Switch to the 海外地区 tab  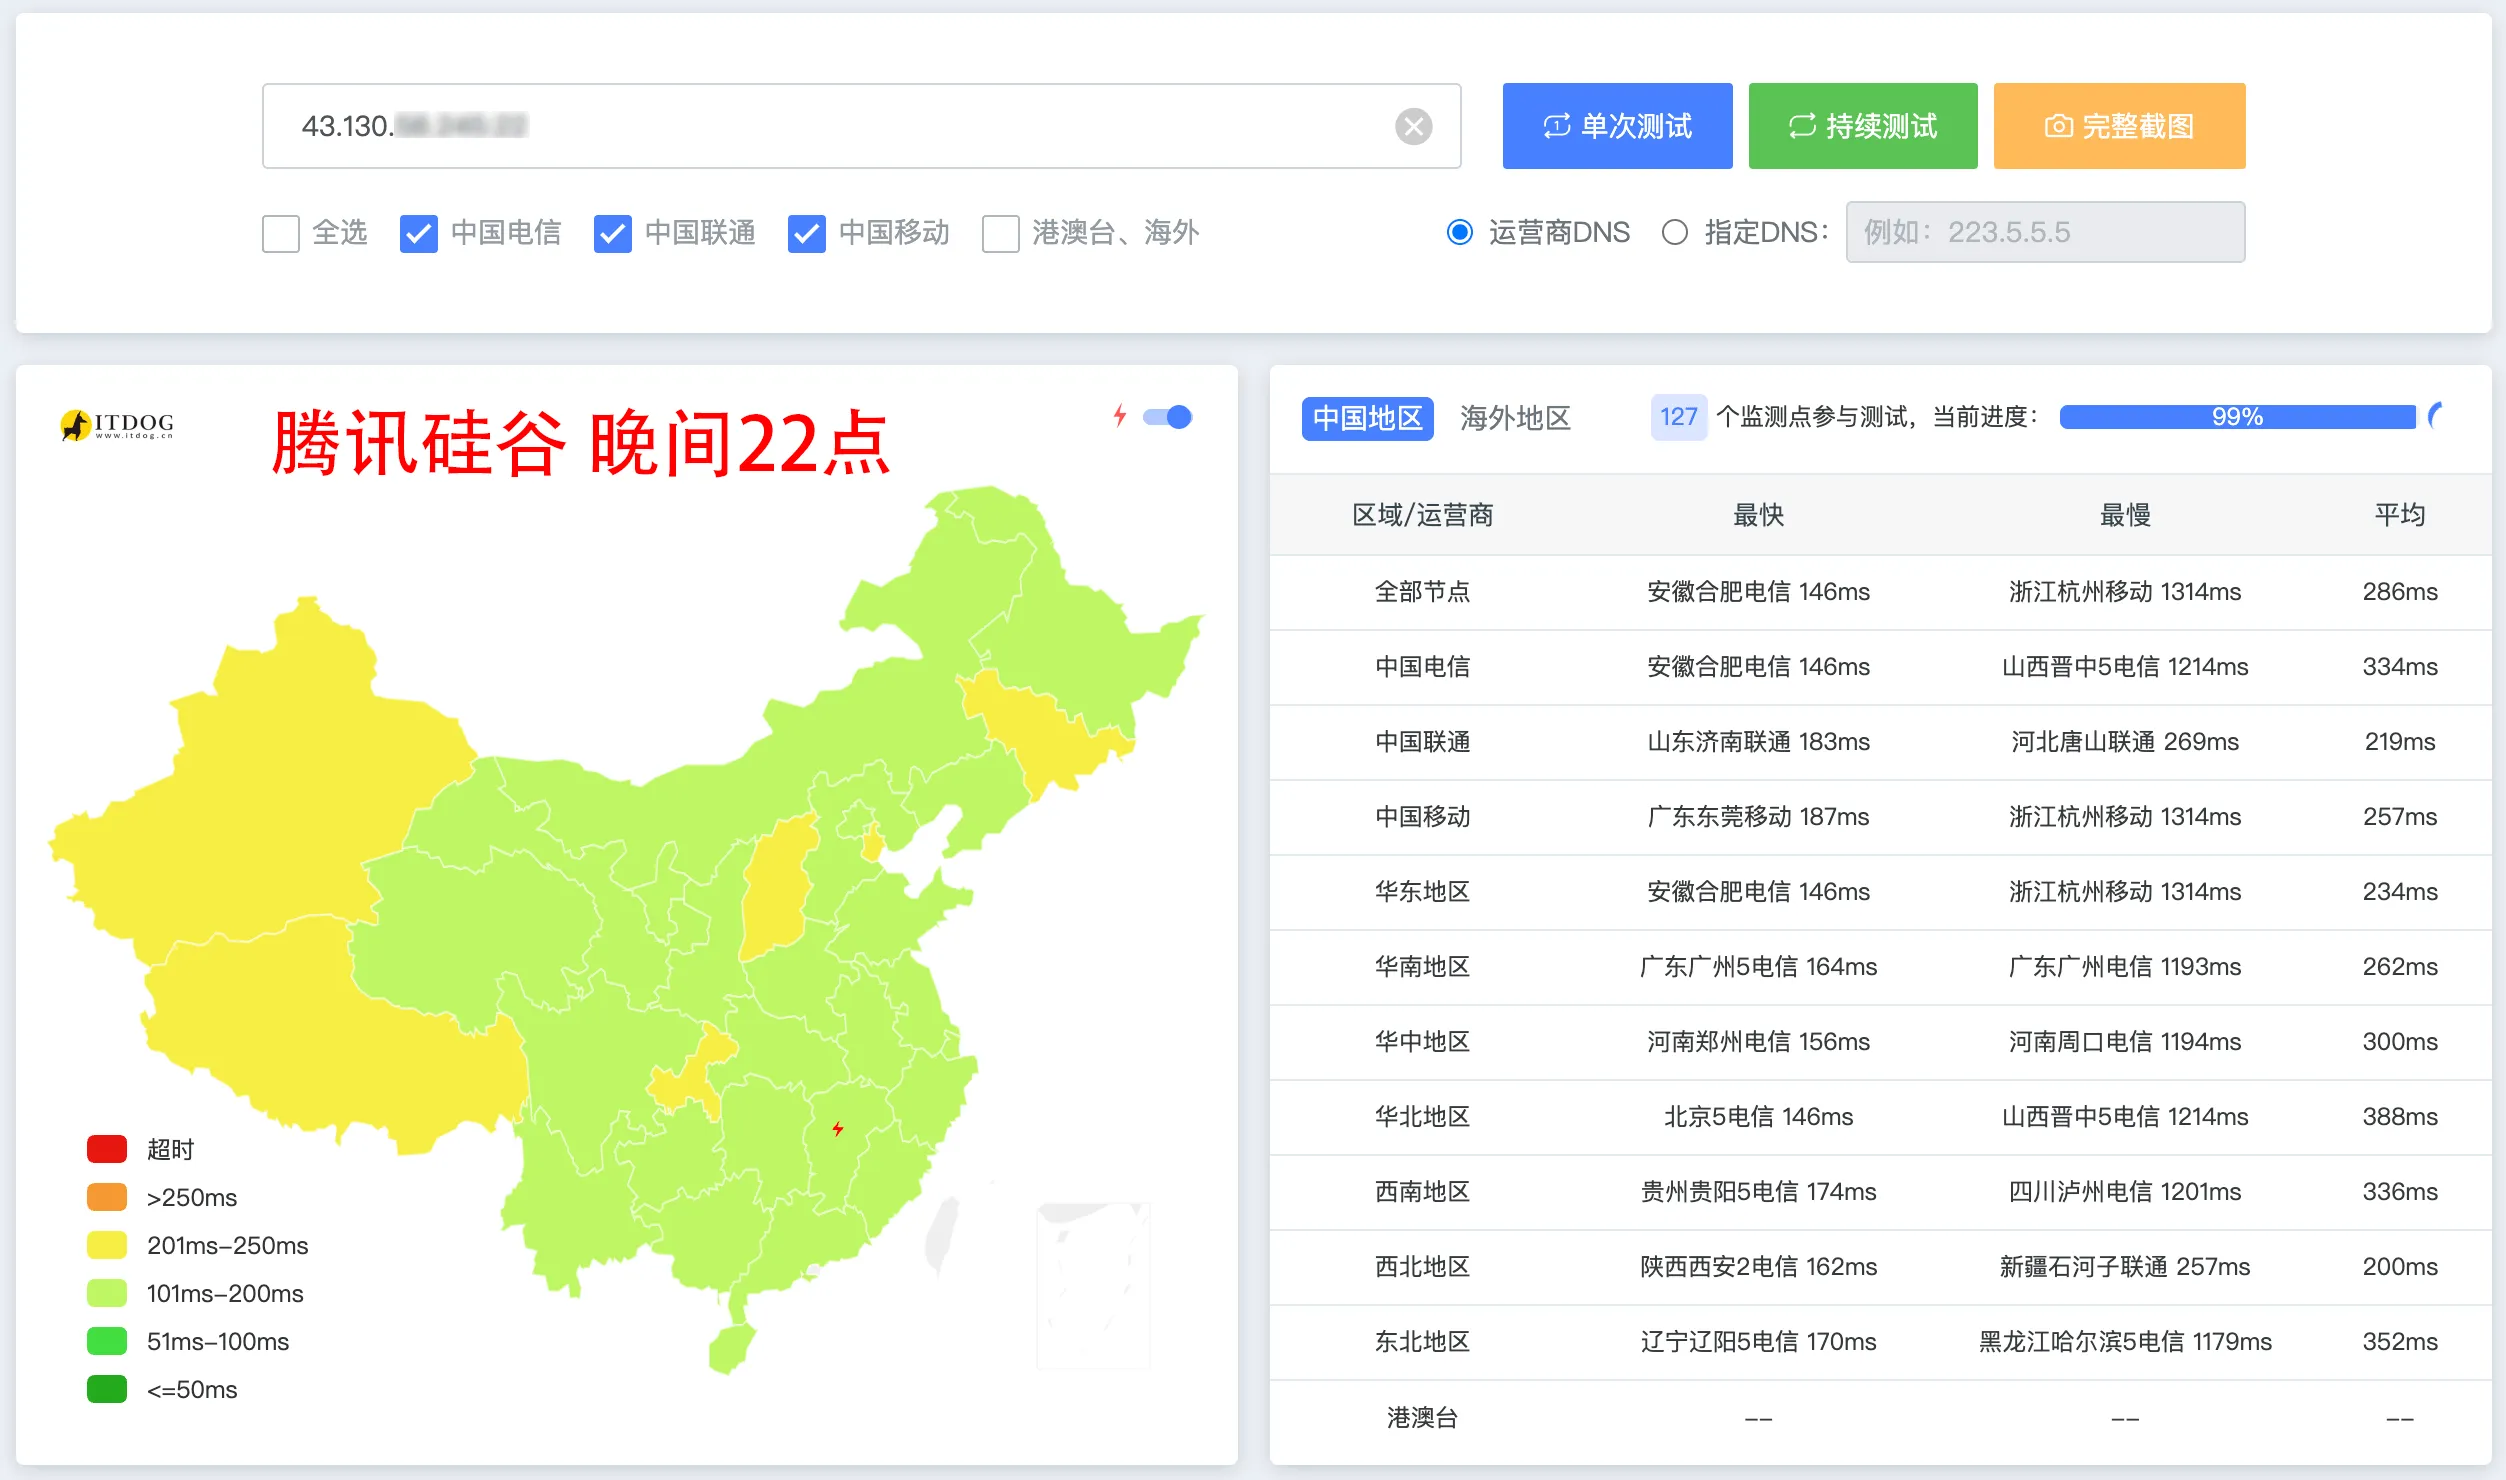click(x=1515, y=418)
